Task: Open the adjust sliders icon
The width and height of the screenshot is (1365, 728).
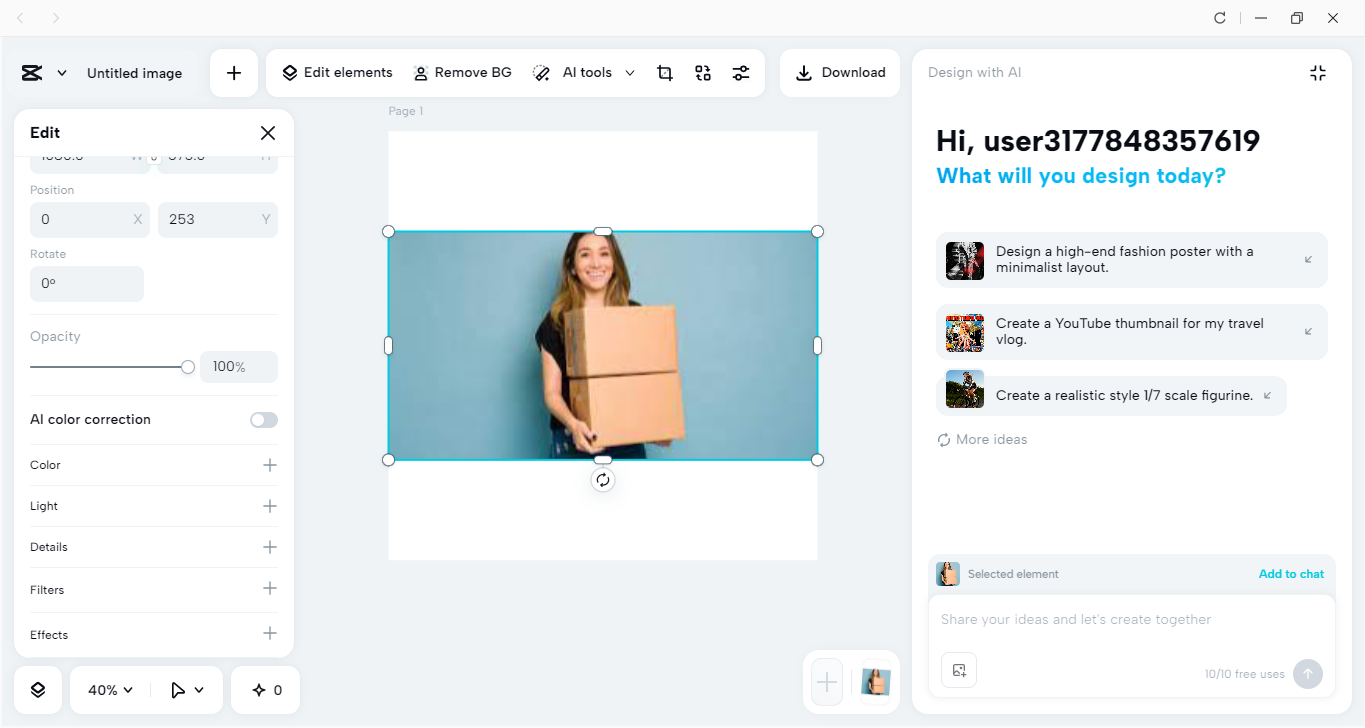Action: point(741,73)
